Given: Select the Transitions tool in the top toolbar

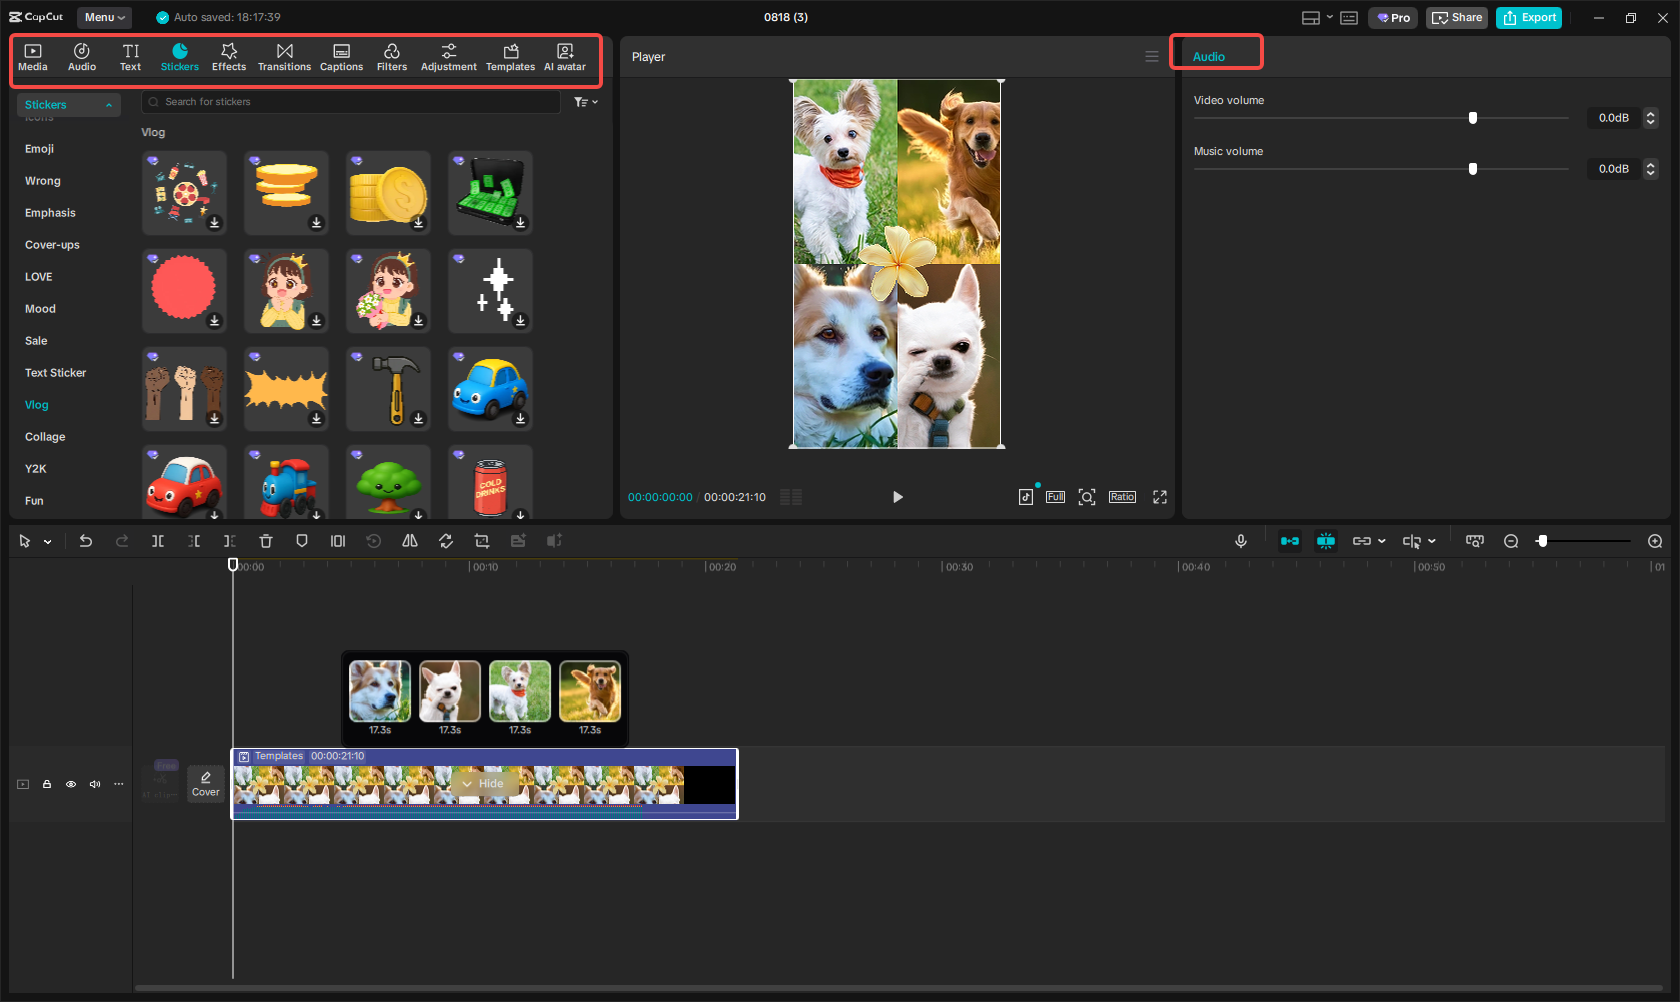Looking at the screenshot, I should (284, 55).
